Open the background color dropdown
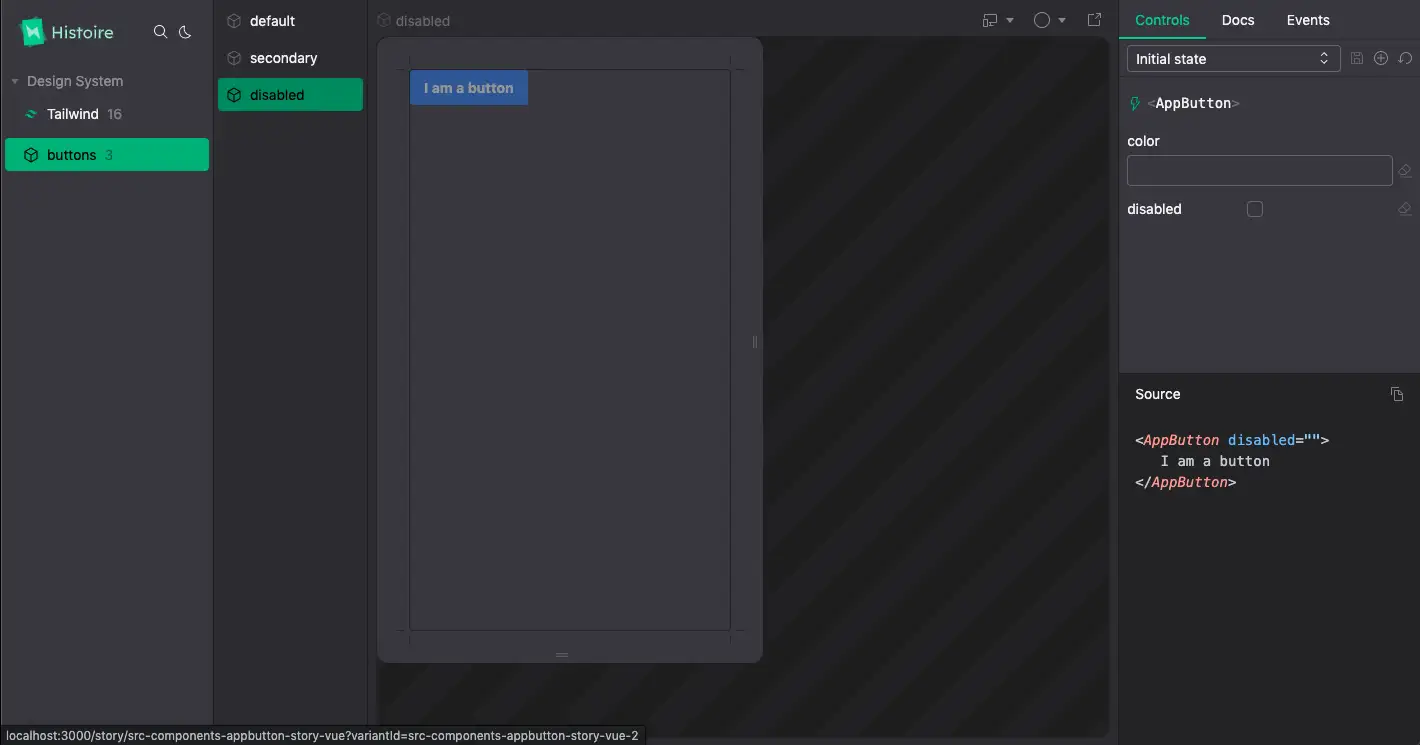1420x745 pixels. (x=1049, y=20)
